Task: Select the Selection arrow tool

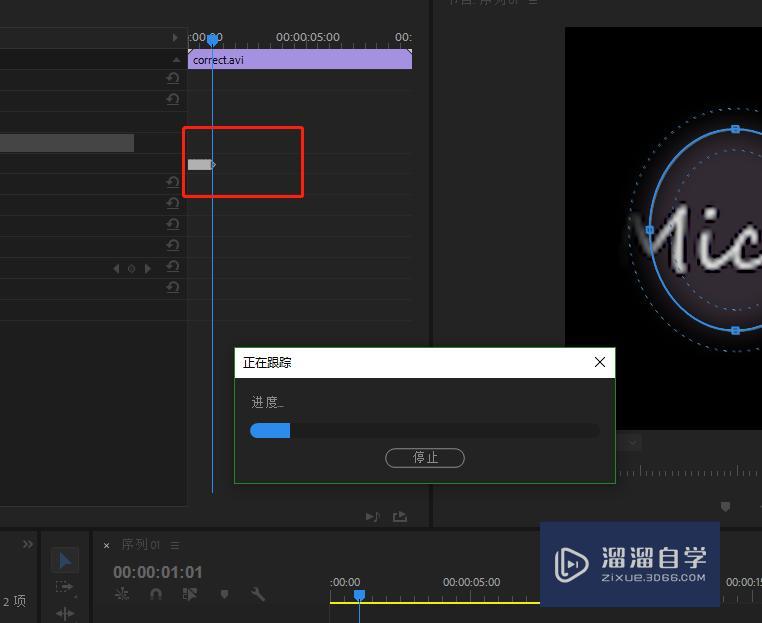Action: click(x=65, y=561)
